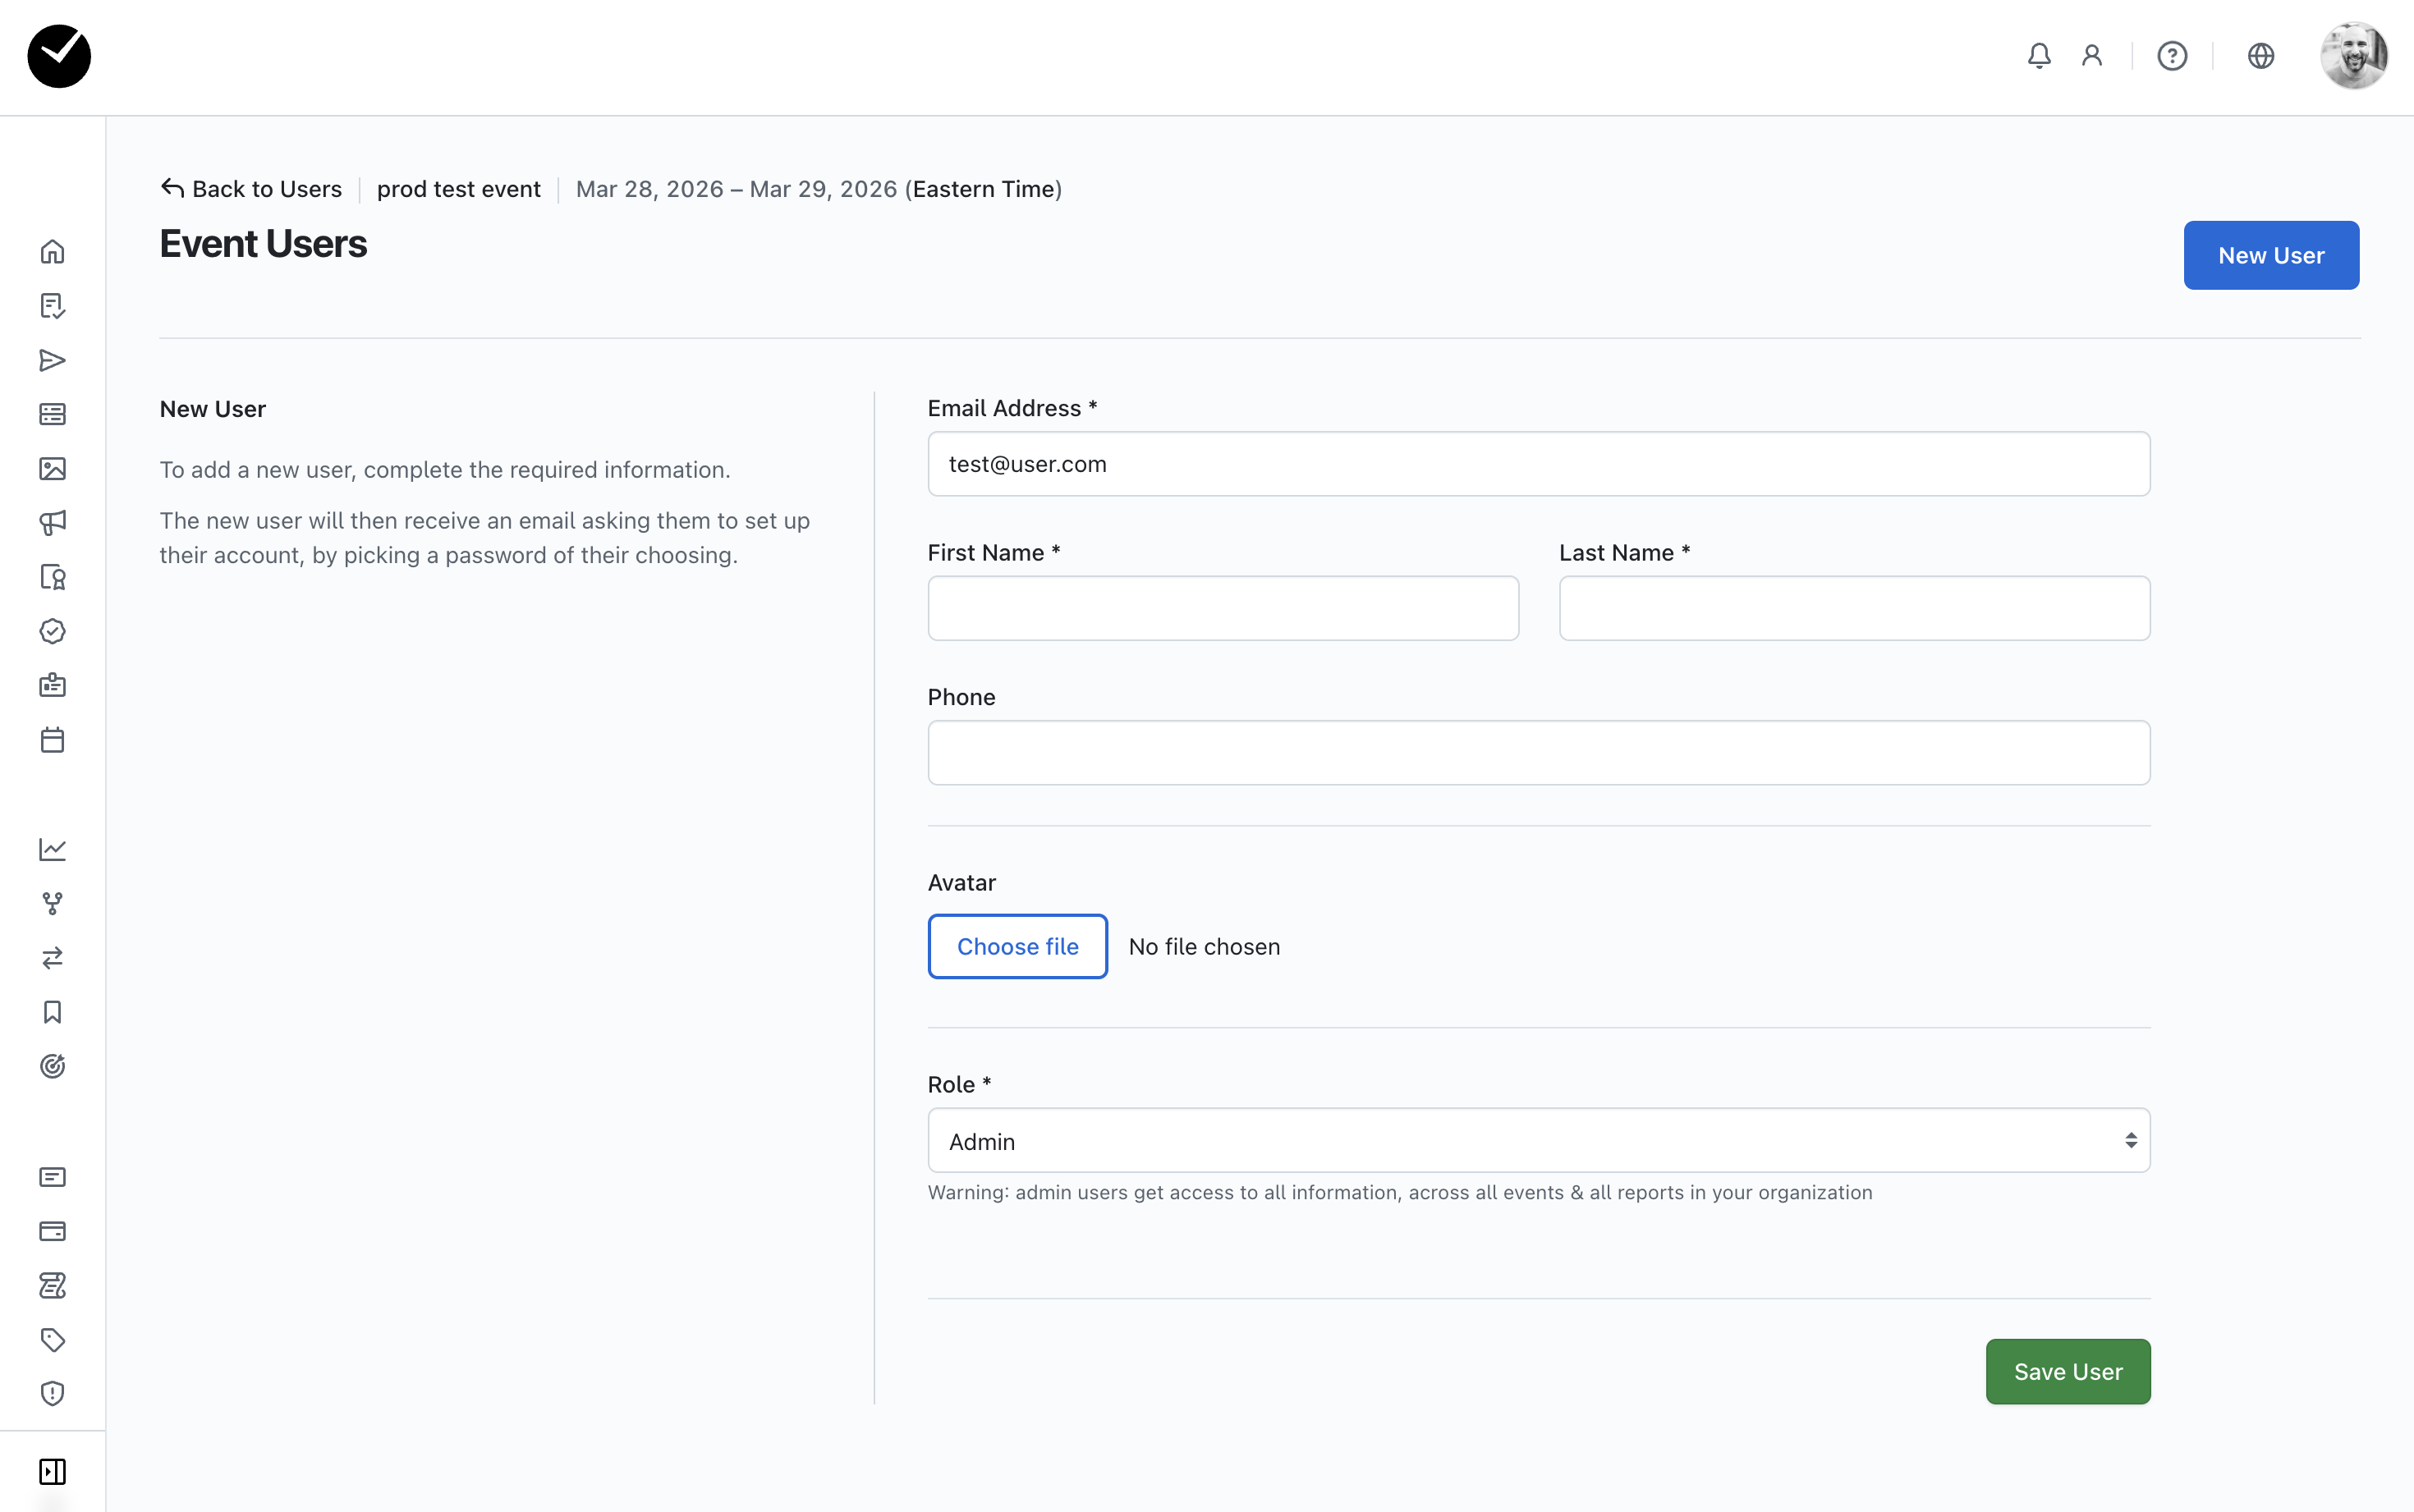This screenshot has width=2414, height=1512.
Task: Open the shield alert icon in sidebar
Action: [x=52, y=1393]
